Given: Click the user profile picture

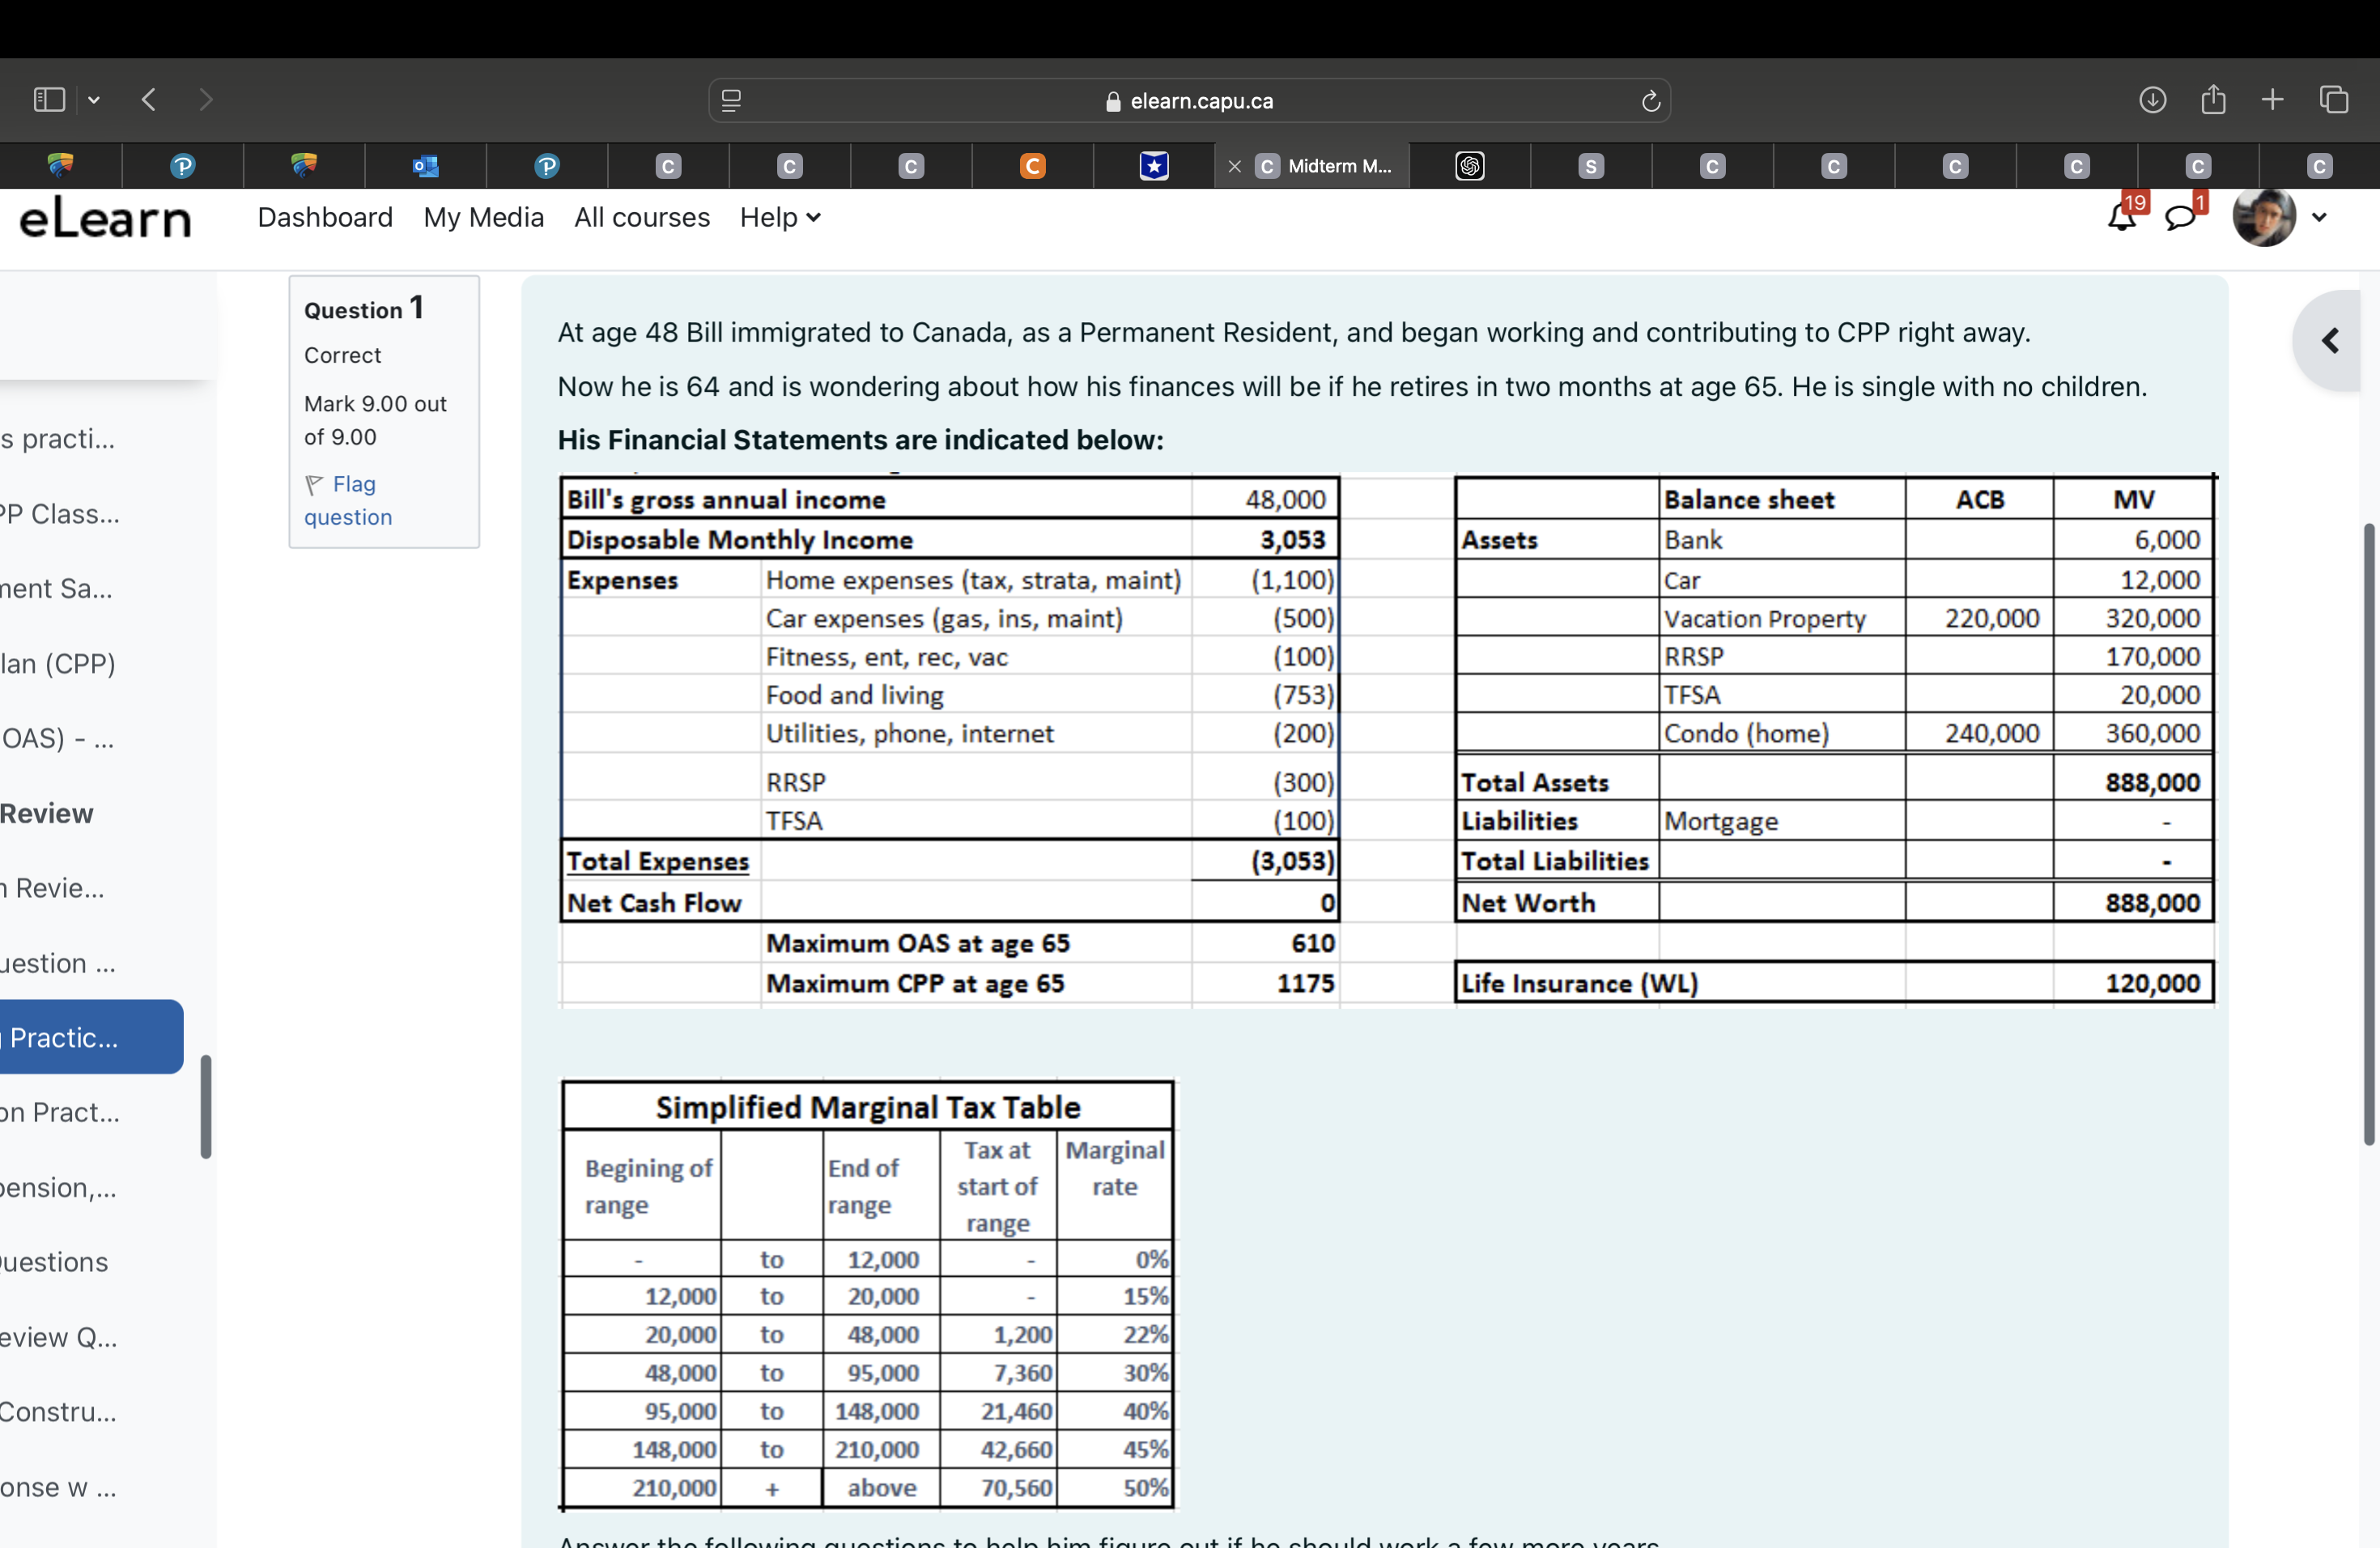Looking at the screenshot, I should point(2264,217).
